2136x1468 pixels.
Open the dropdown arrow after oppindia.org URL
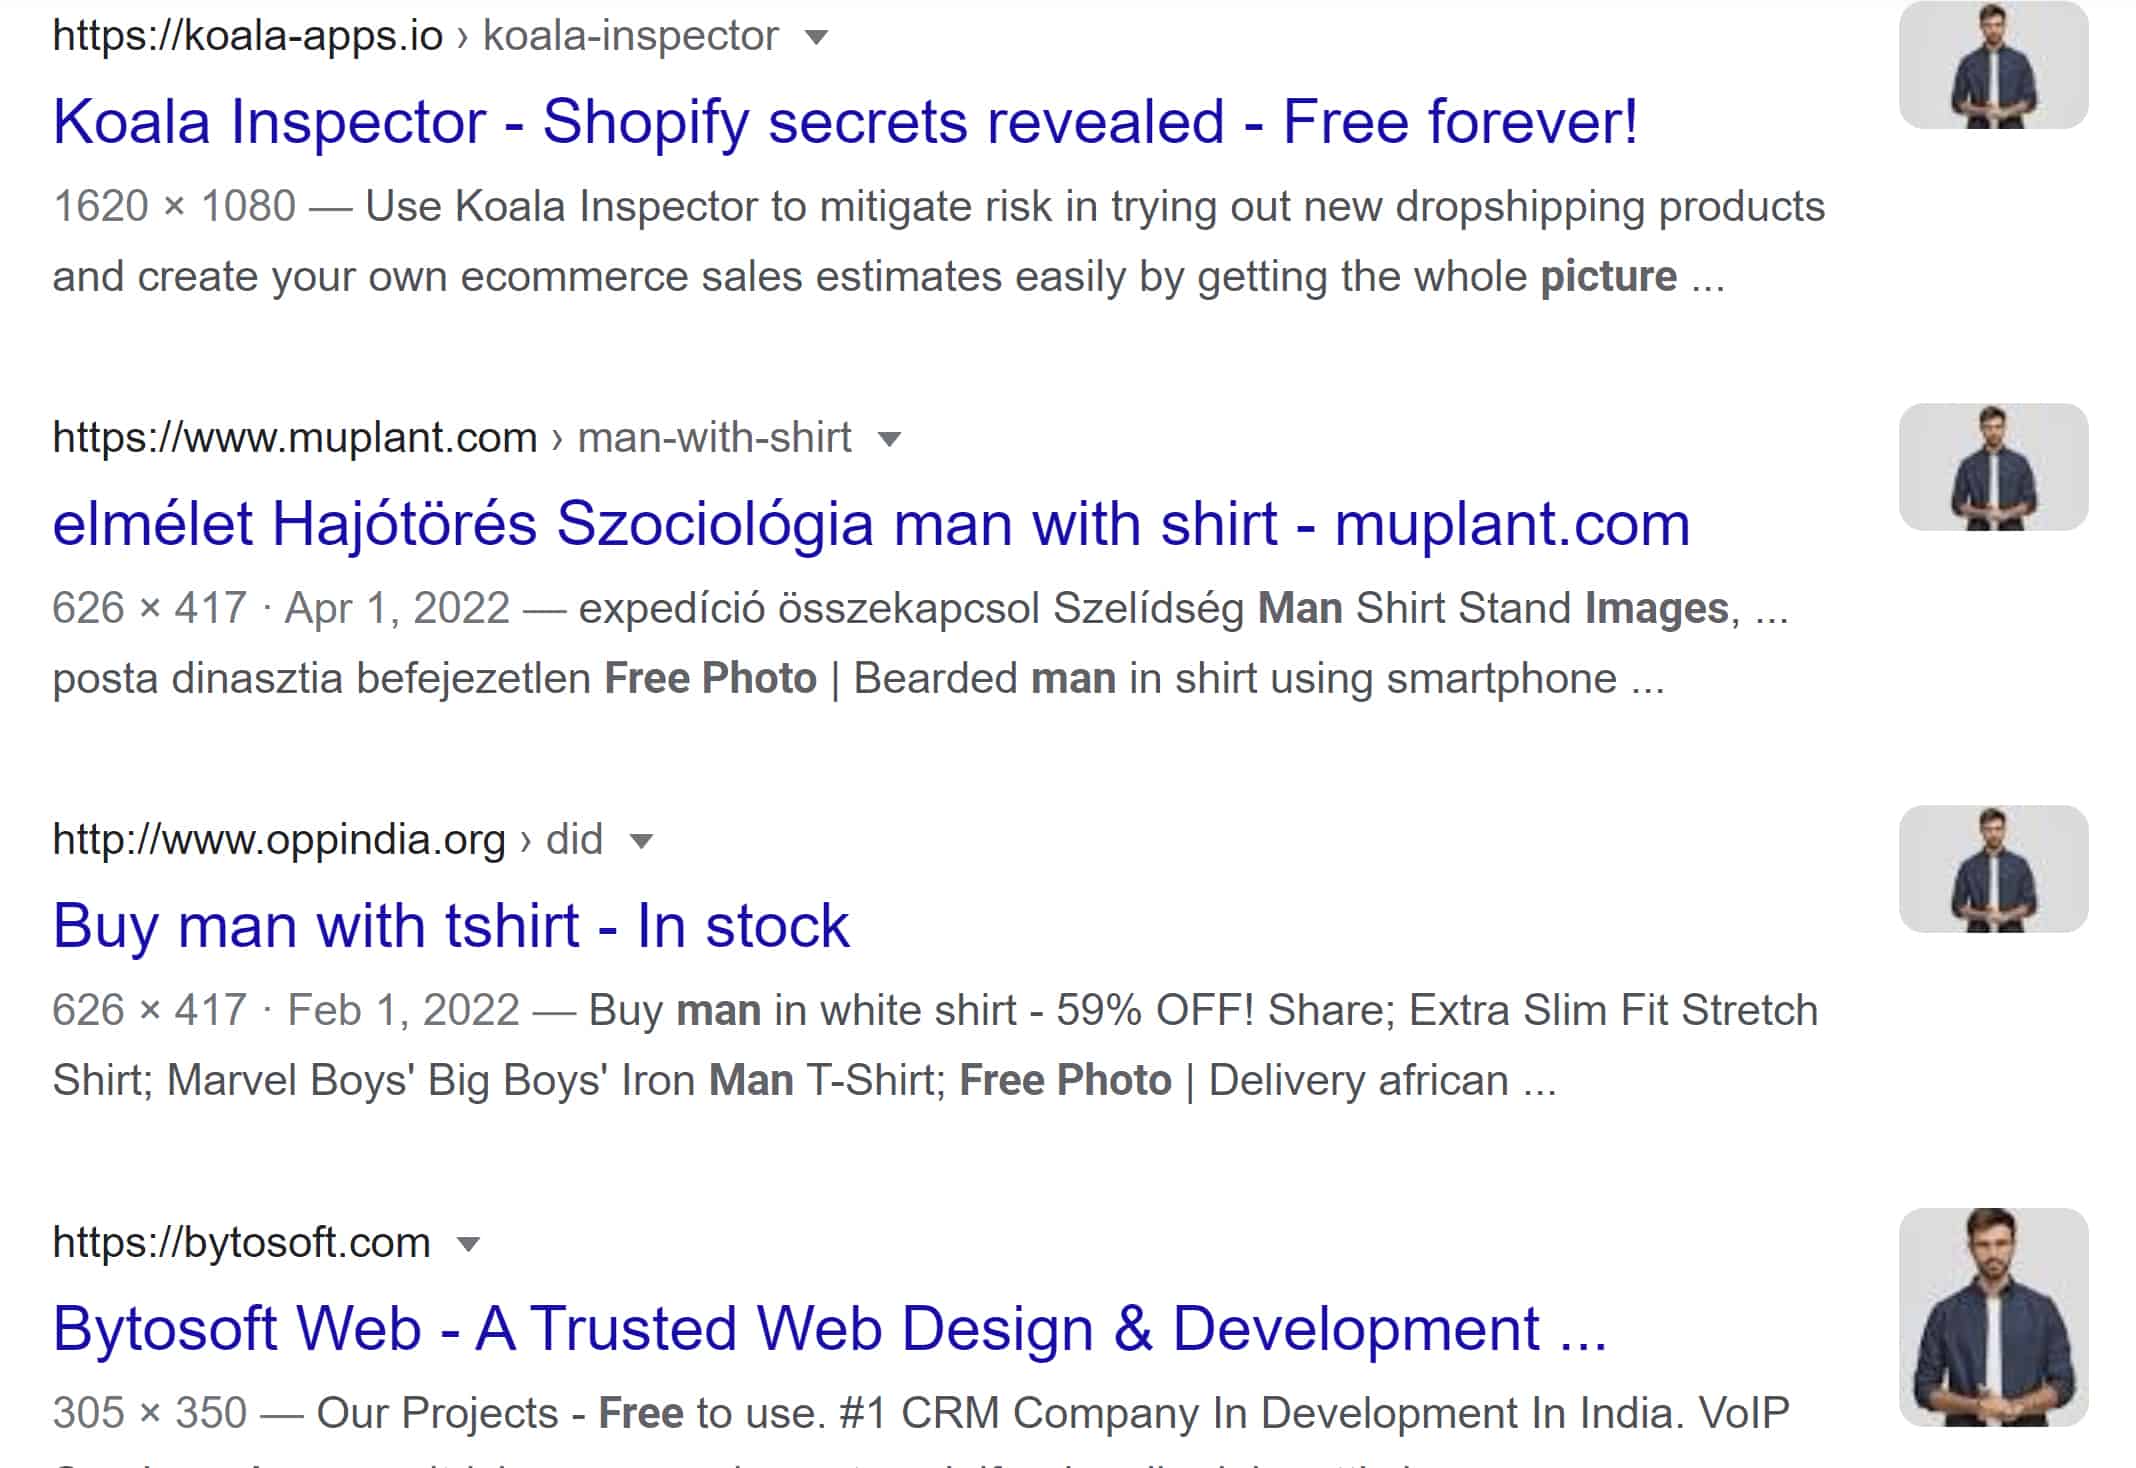[x=642, y=841]
